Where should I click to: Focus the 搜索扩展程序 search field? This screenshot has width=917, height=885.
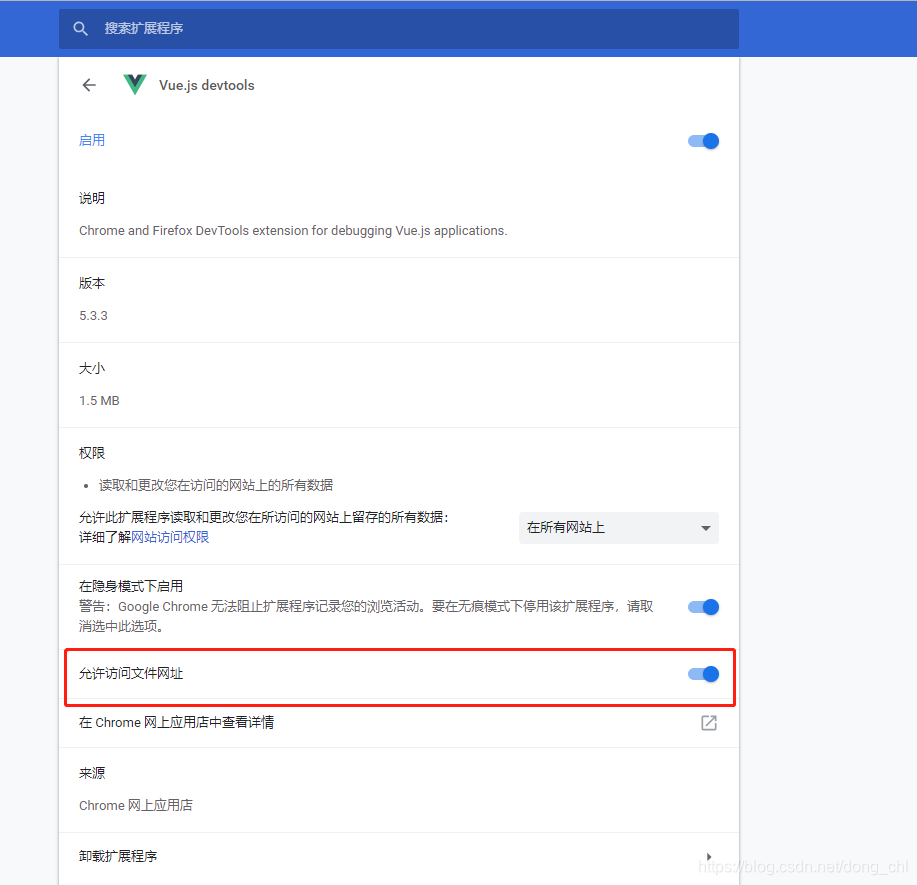pos(399,29)
